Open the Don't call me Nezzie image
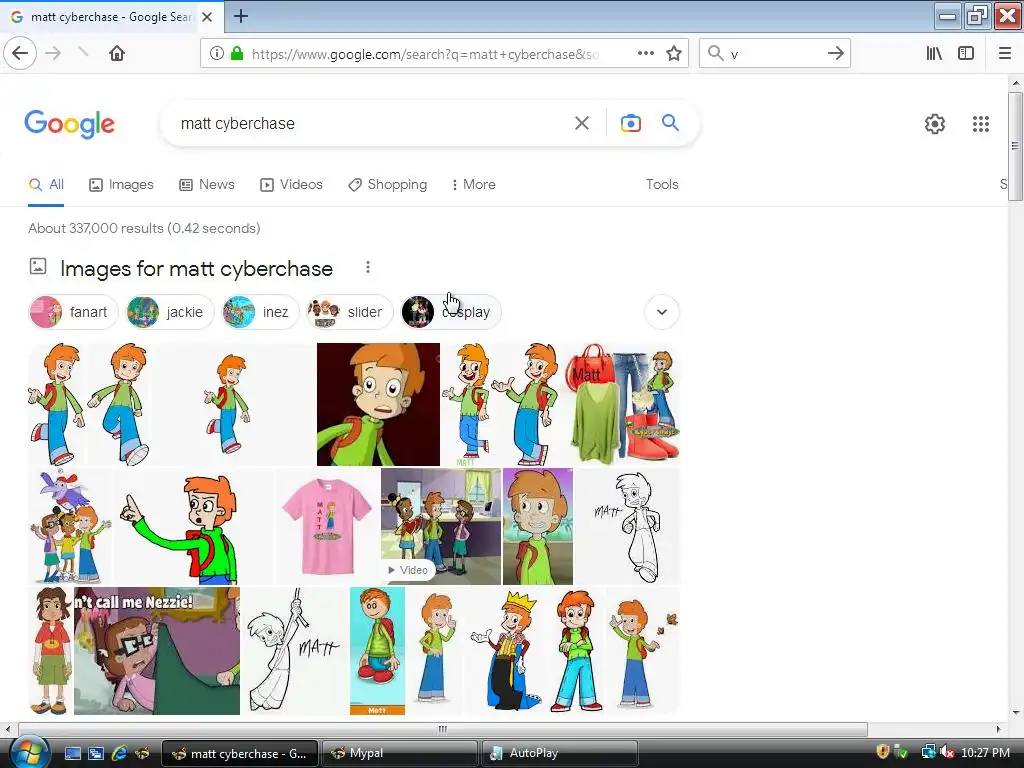The height and width of the screenshot is (768, 1024). click(157, 651)
